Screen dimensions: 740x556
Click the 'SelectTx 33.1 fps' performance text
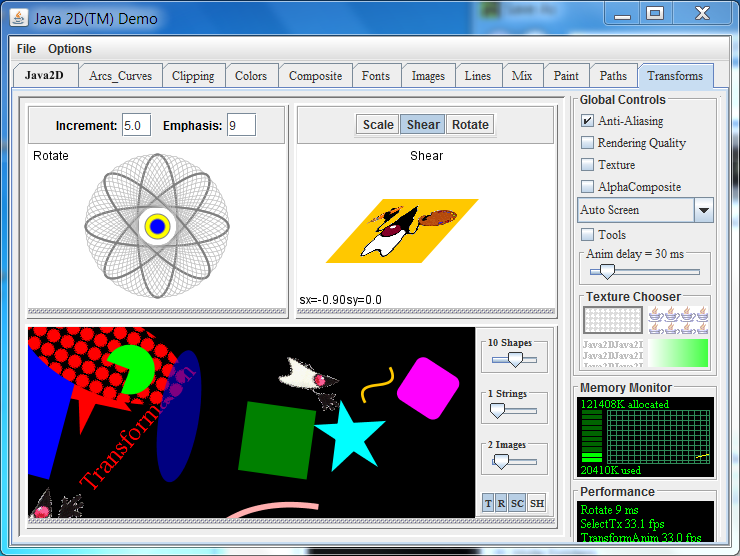click(622, 524)
